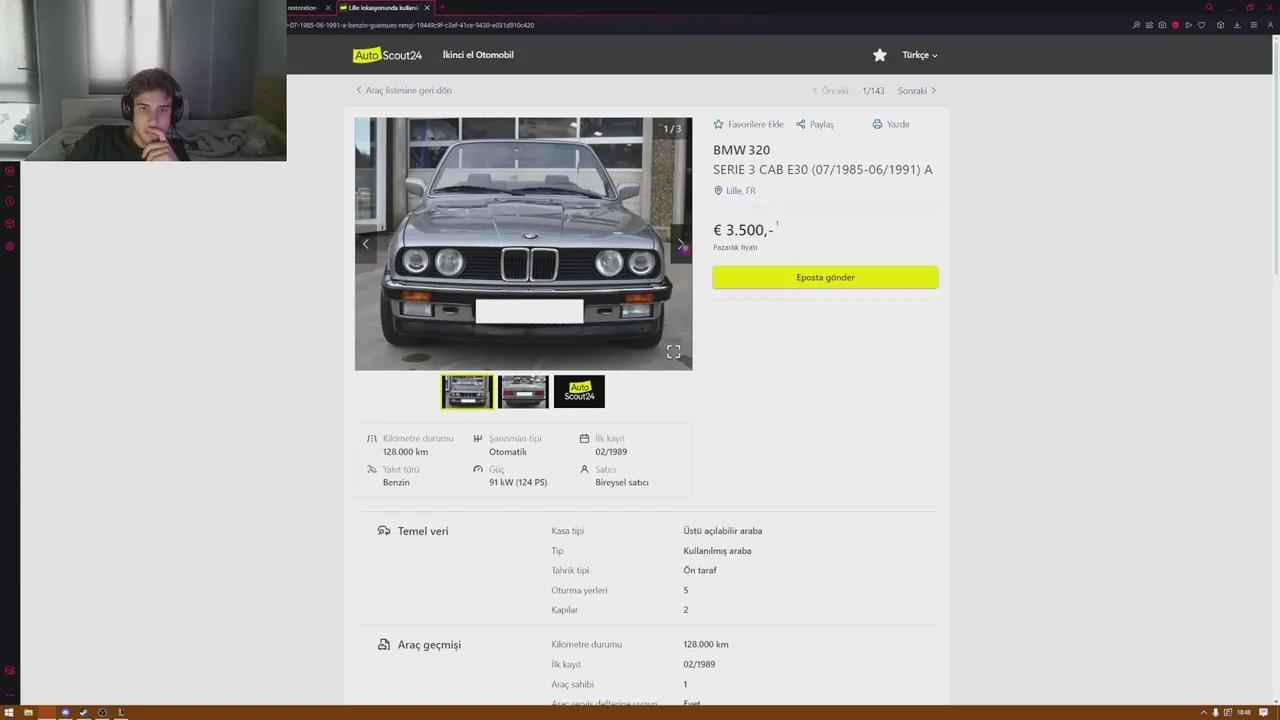This screenshot has height=720, width=1280.
Task: Open İkinci el Otomobil menu item
Action: pos(478,55)
